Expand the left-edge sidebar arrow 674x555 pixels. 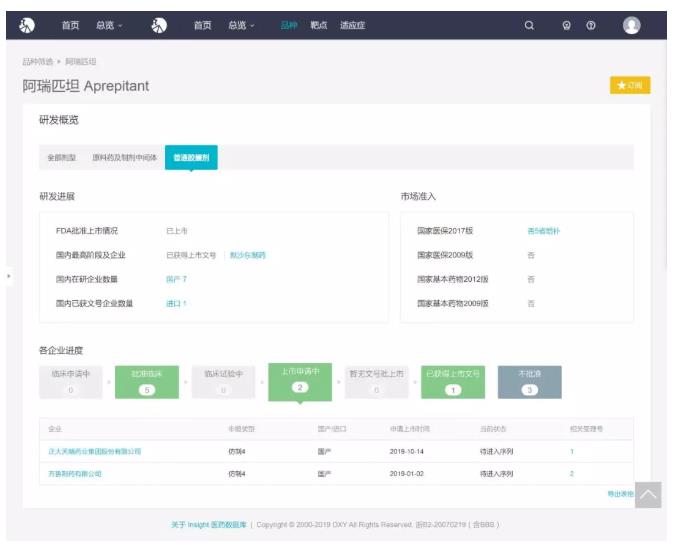(9, 276)
